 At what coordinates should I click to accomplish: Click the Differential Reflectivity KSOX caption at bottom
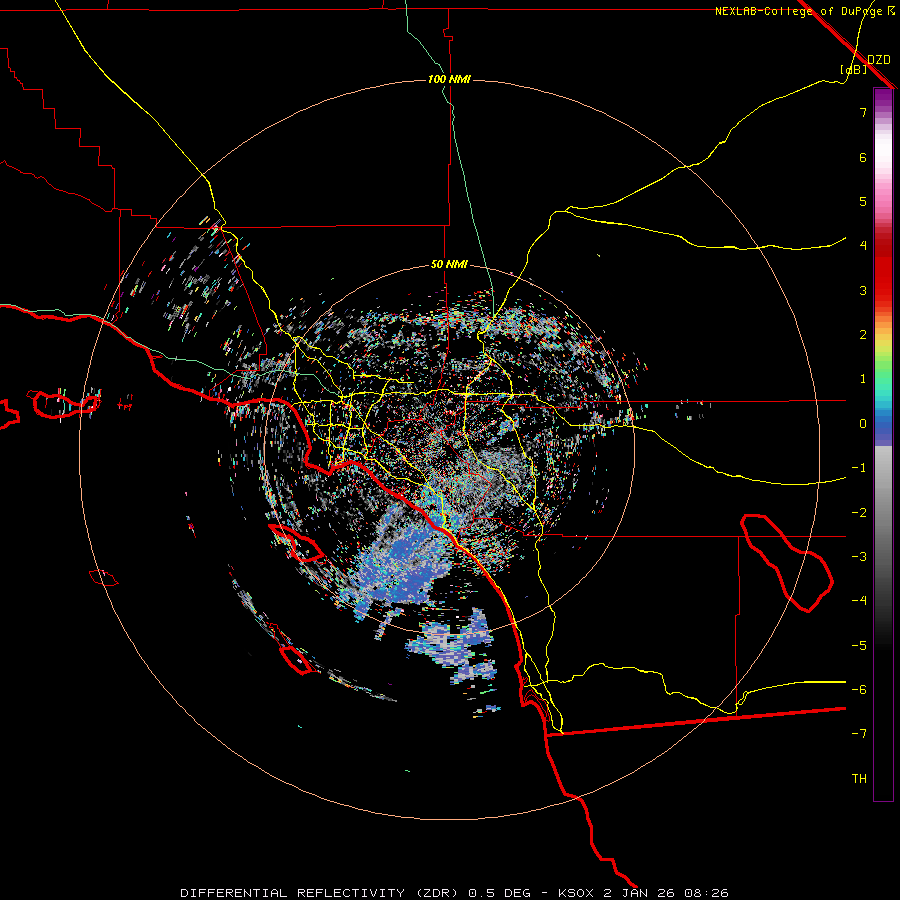(x=455, y=893)
